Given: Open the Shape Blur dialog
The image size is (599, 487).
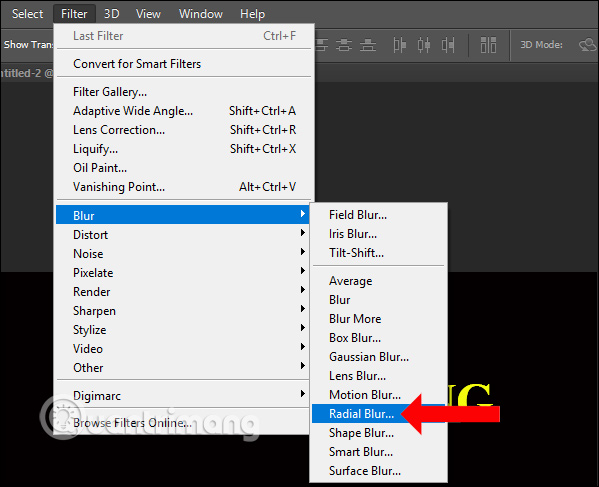Looking at the screenshot, I should click(378, 433).
